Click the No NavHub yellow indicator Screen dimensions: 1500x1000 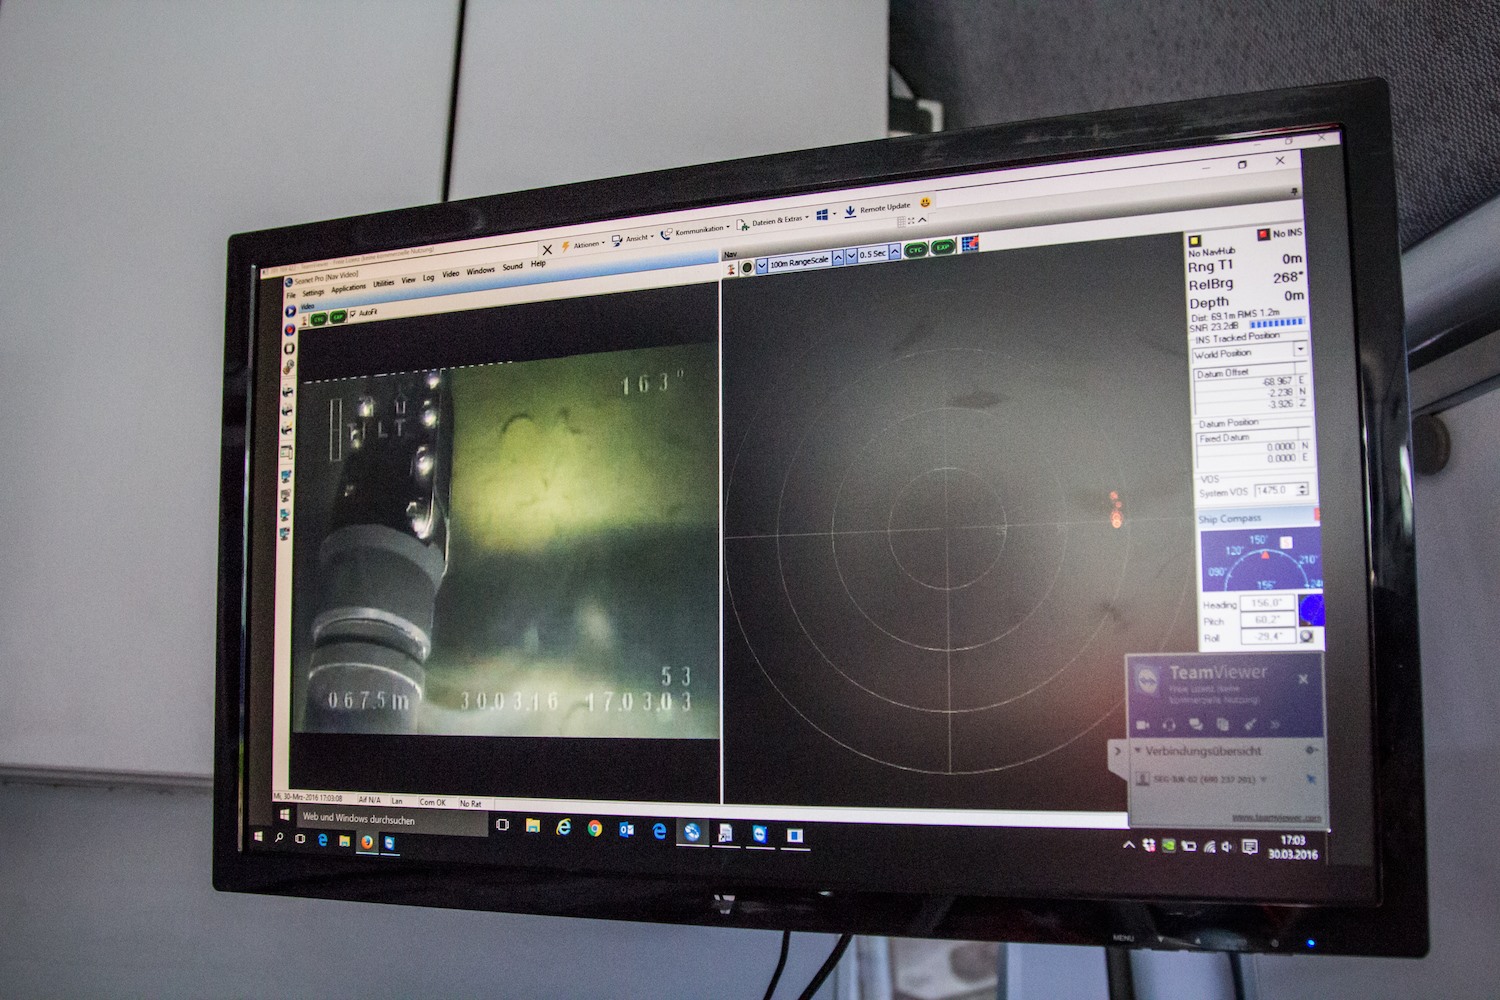[1194, 241]
